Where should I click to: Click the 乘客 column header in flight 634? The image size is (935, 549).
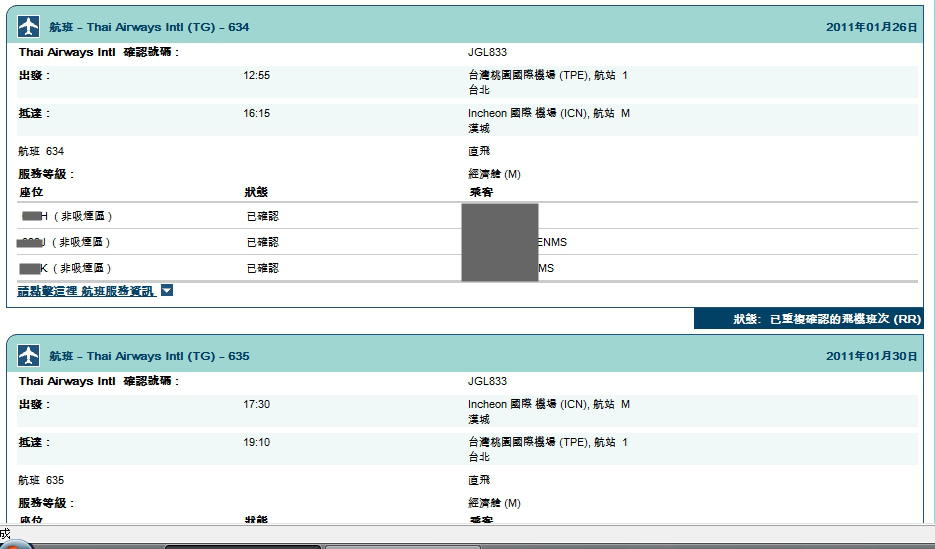(x=481, y=192)
